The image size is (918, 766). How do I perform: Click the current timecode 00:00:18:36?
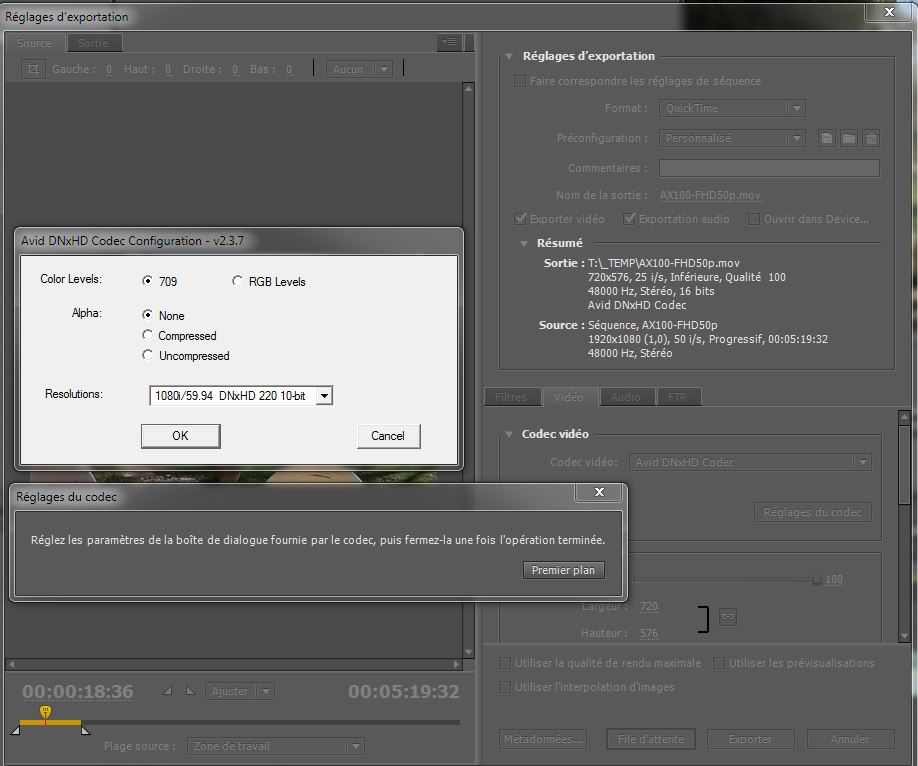pos(78,692)
